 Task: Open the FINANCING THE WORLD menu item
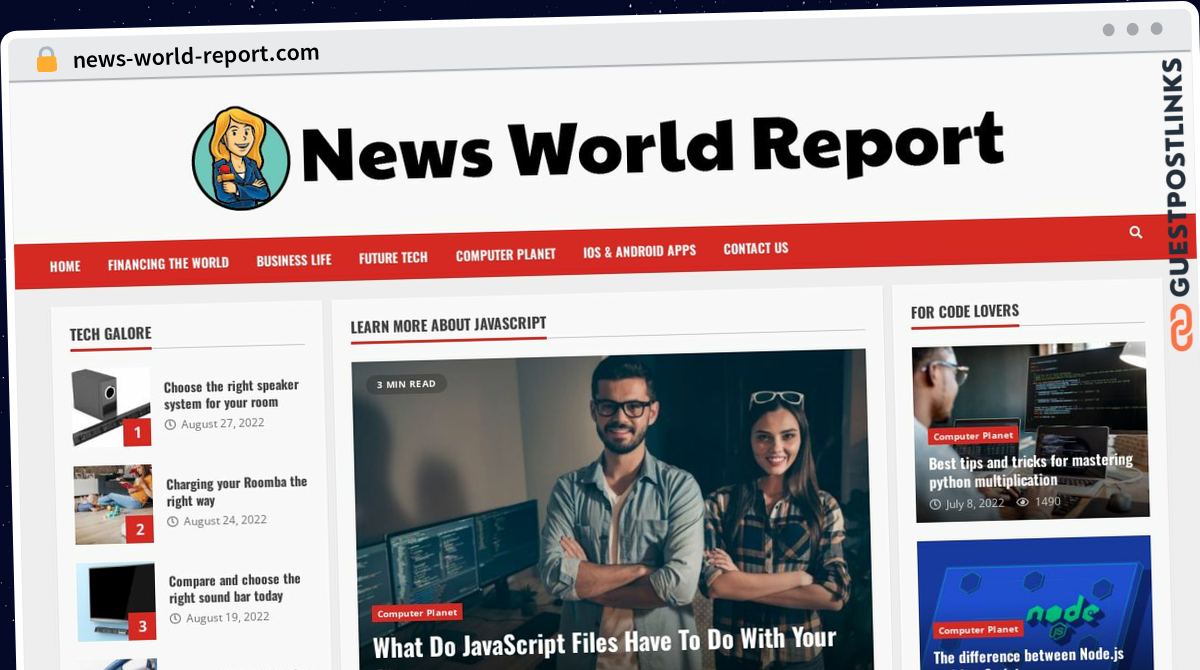[168, 263]
